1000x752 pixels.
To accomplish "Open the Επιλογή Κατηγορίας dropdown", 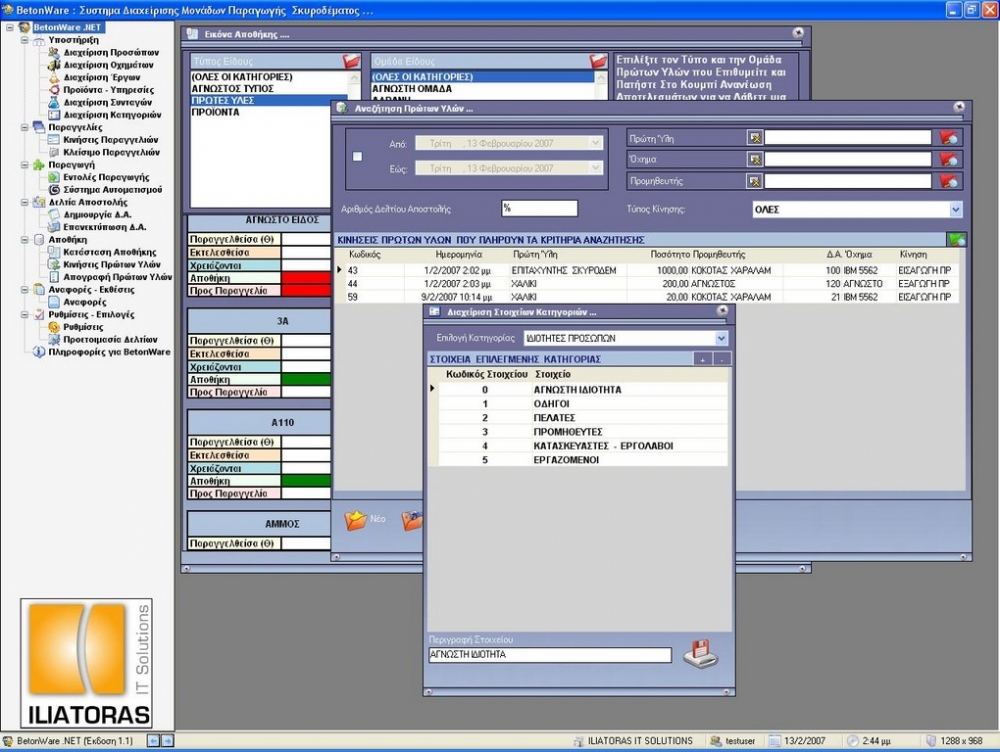I will [721, 338].
